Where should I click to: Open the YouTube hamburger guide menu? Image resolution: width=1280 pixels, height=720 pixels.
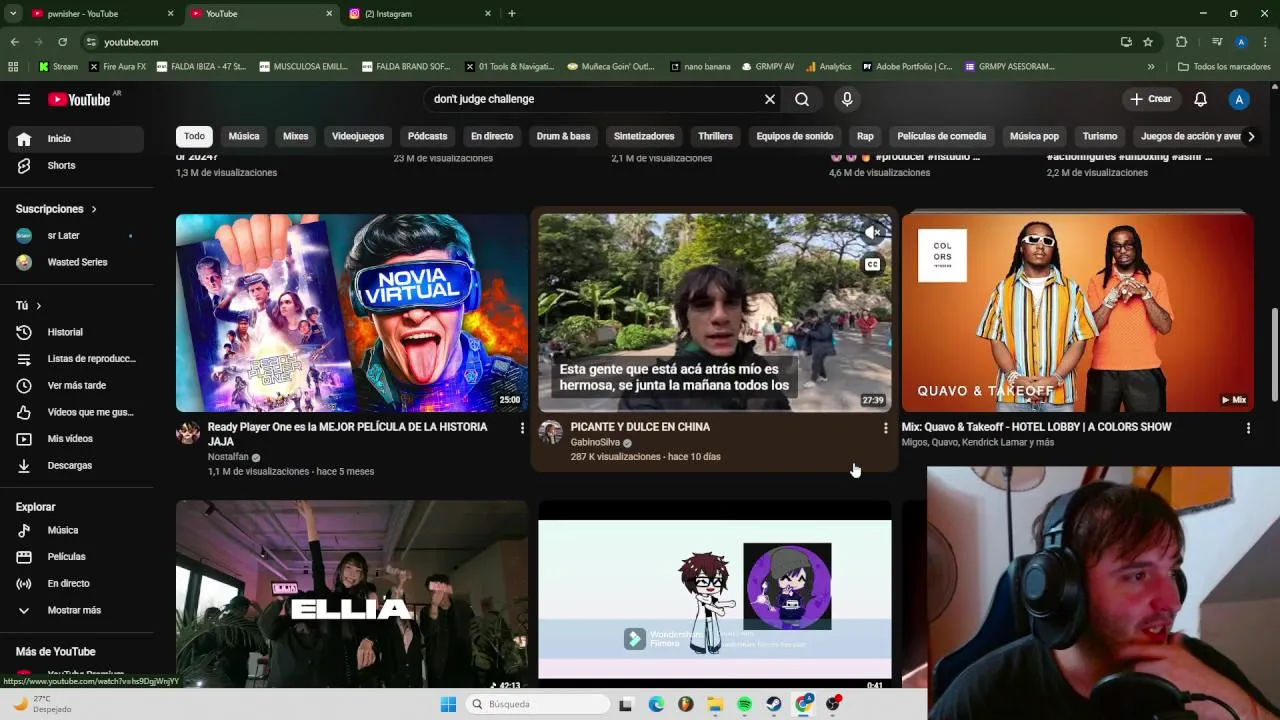[24, 99]
